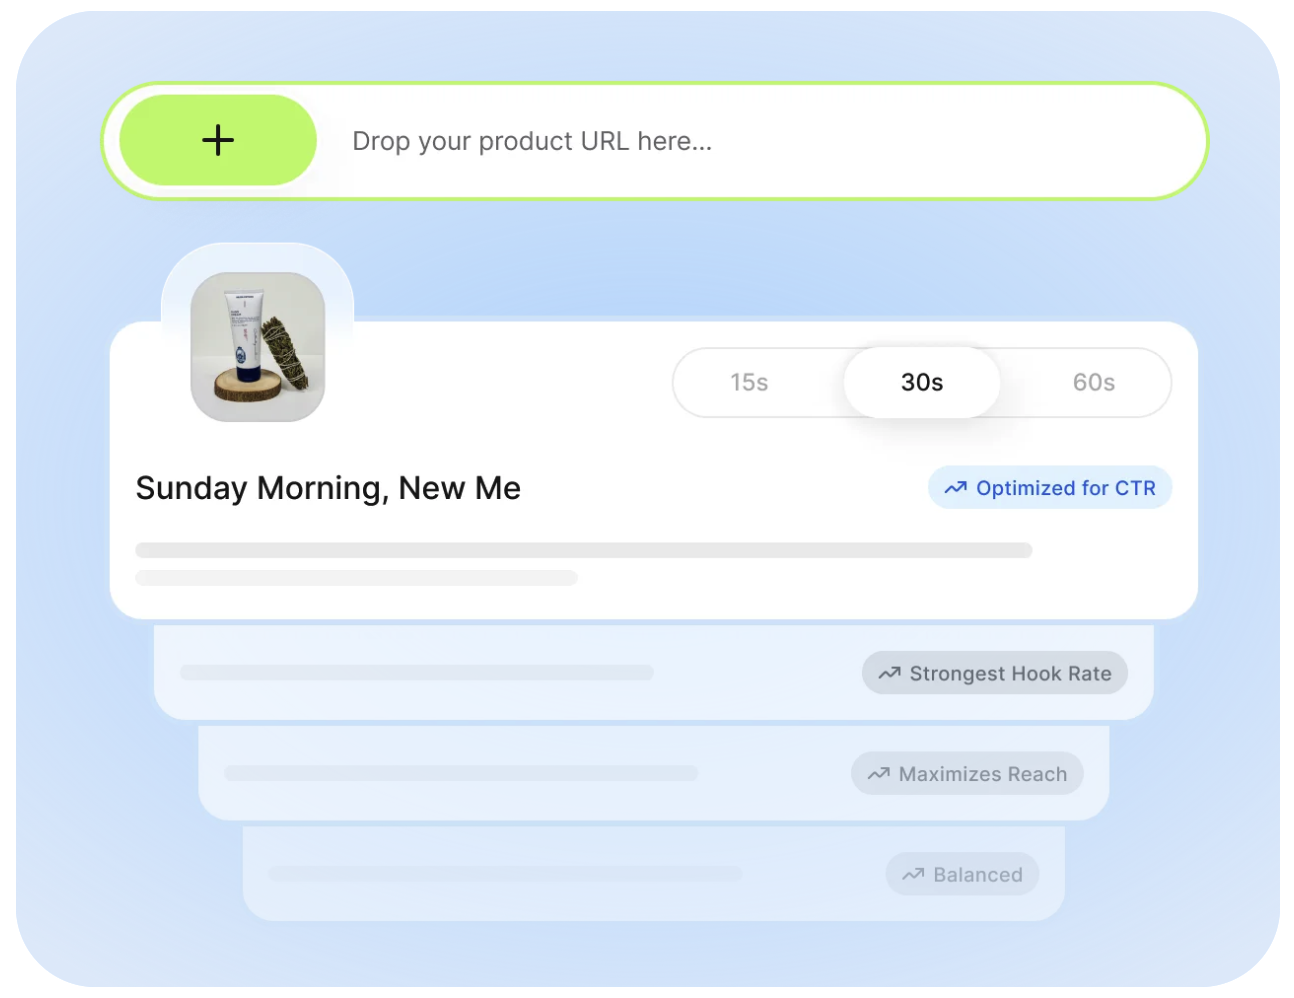The height and width of the screenshot is (998, 1294).
Task: Click the trend icon in Strongest Hook Rate
Action: point(889,674)
